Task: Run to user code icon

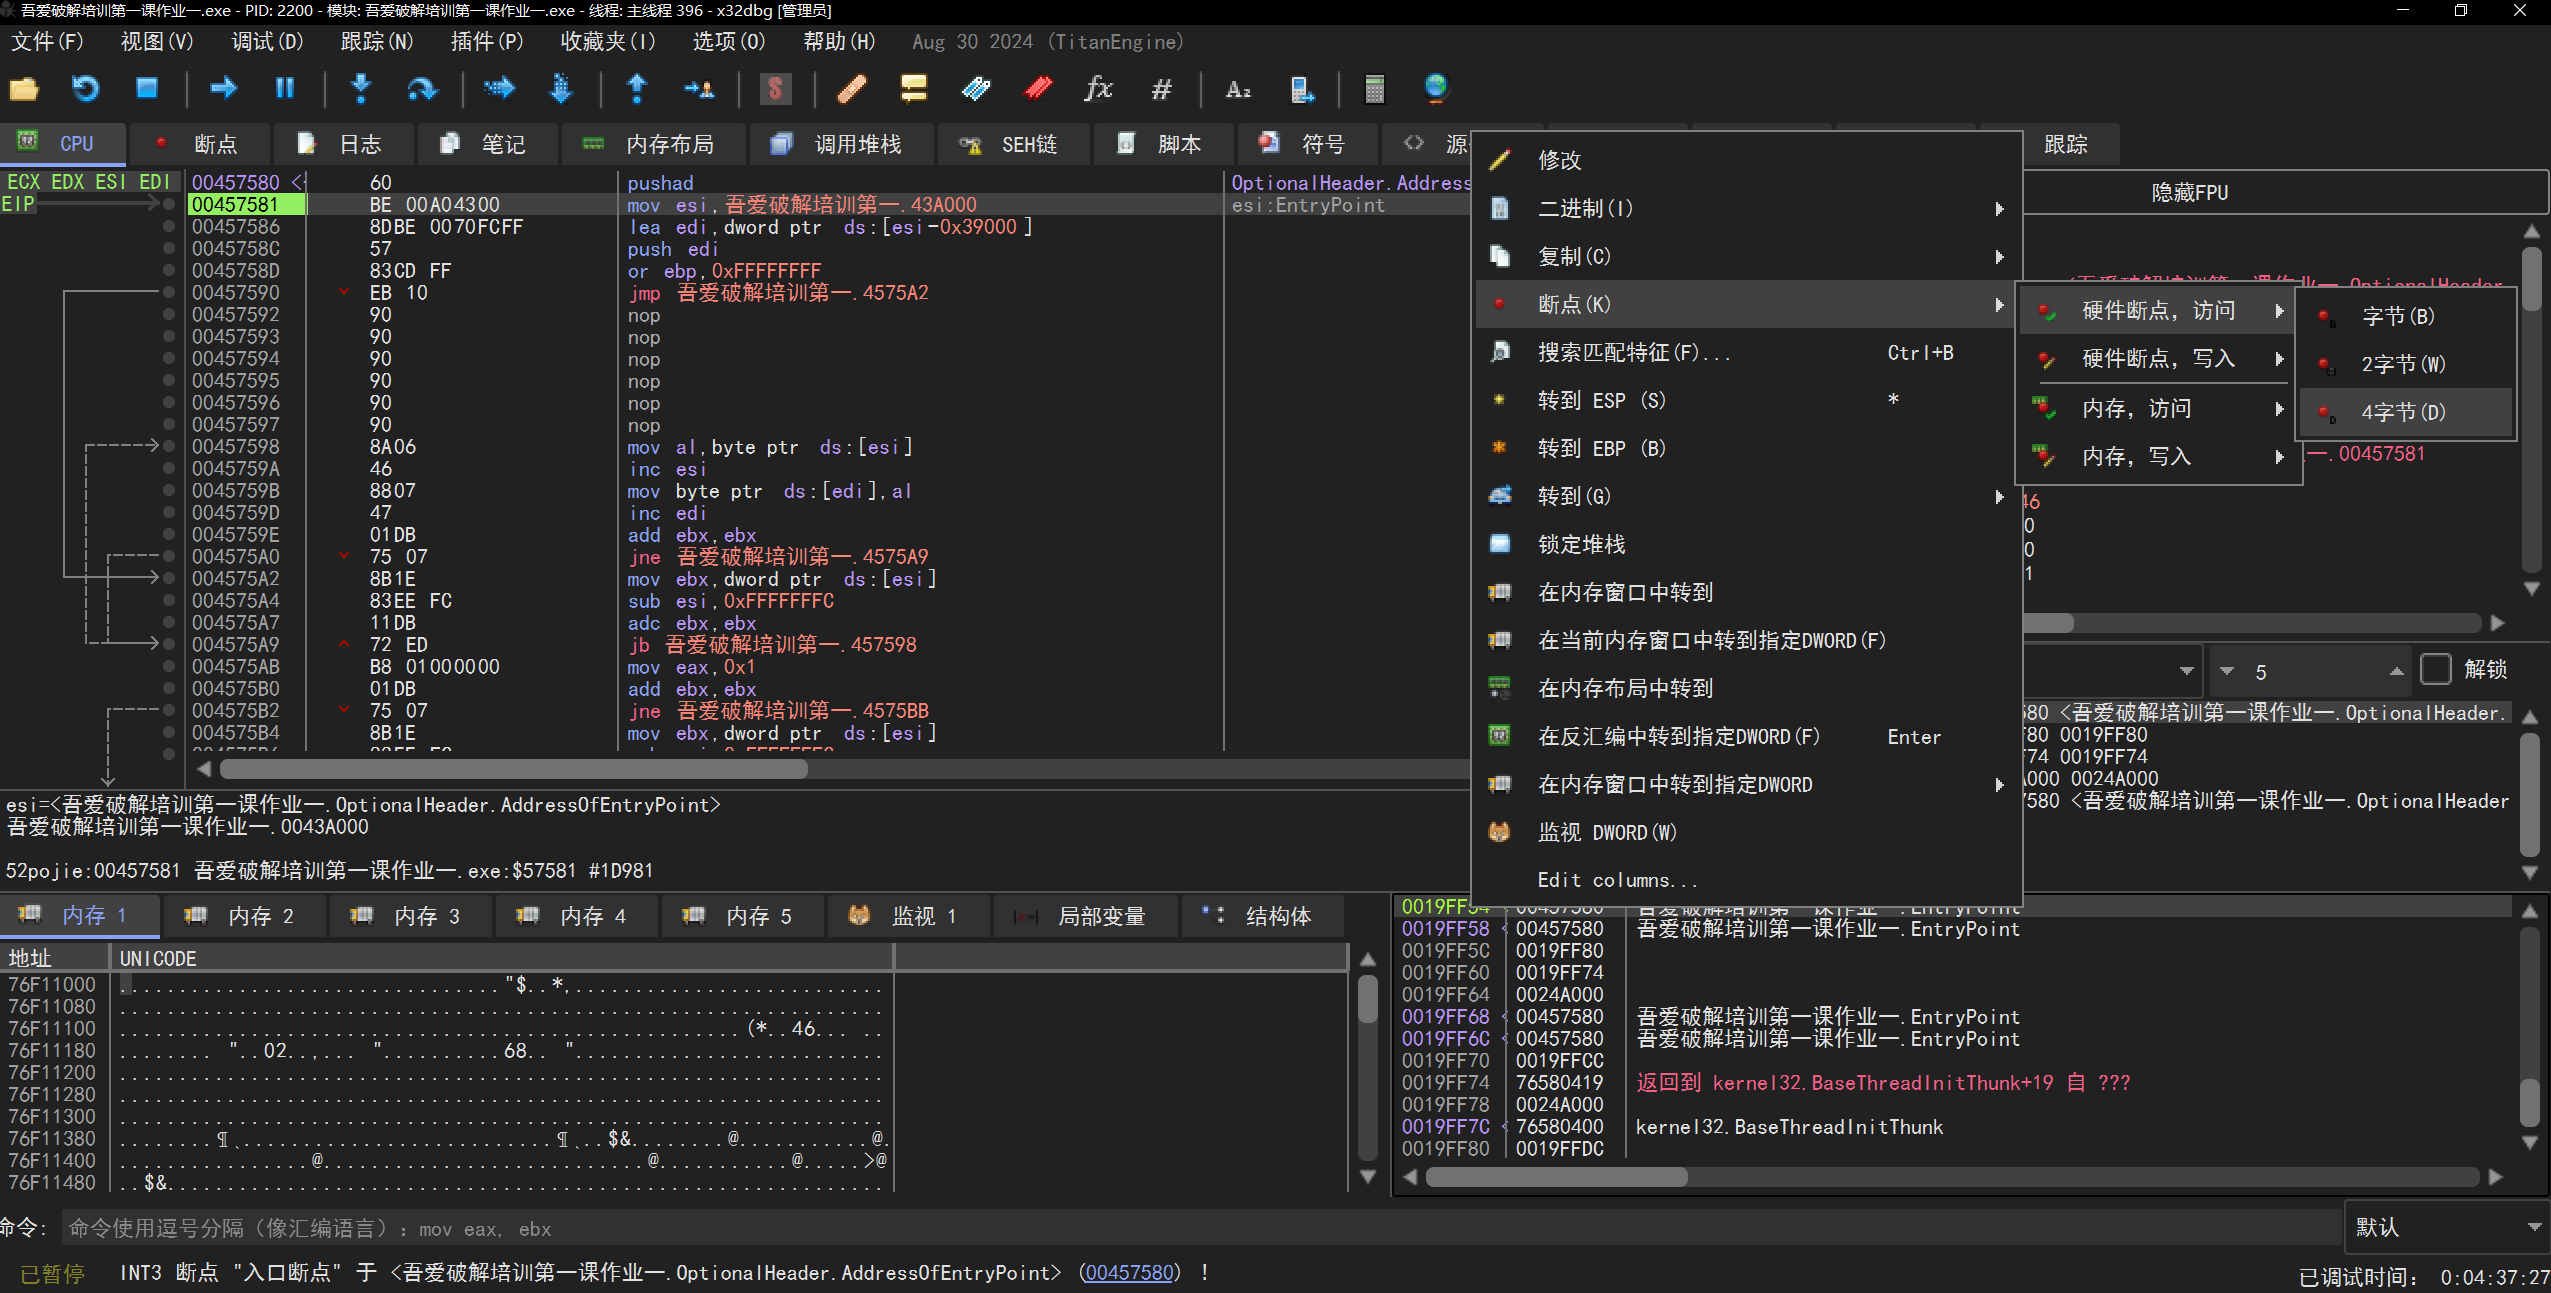Action: pyautogui.click(x=698, y=89)
